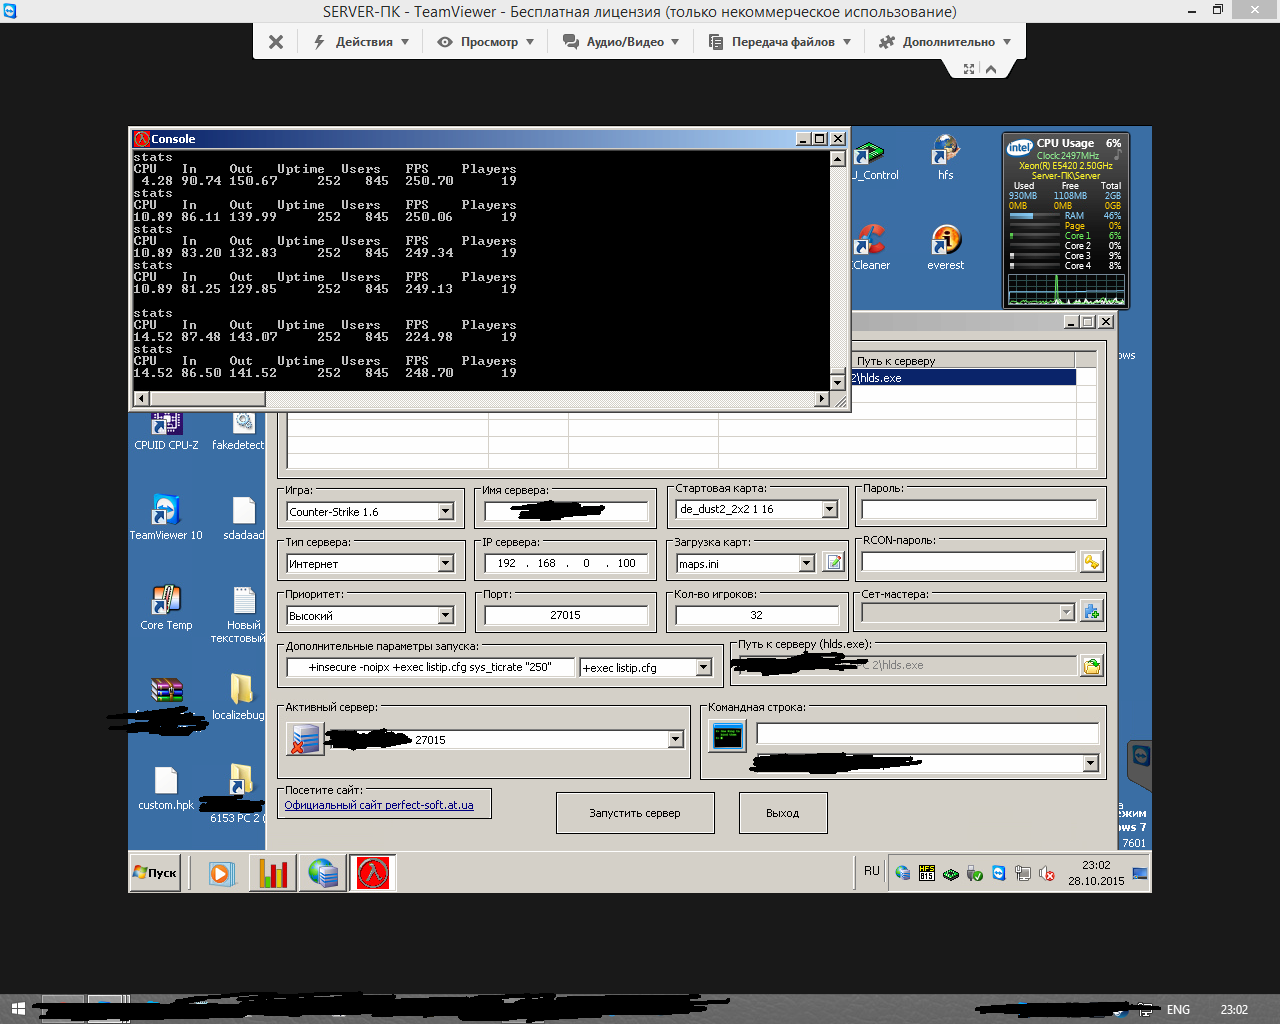Click the globe server taskbar icon
The image size is (1284, 1024).
click(322, 873)
